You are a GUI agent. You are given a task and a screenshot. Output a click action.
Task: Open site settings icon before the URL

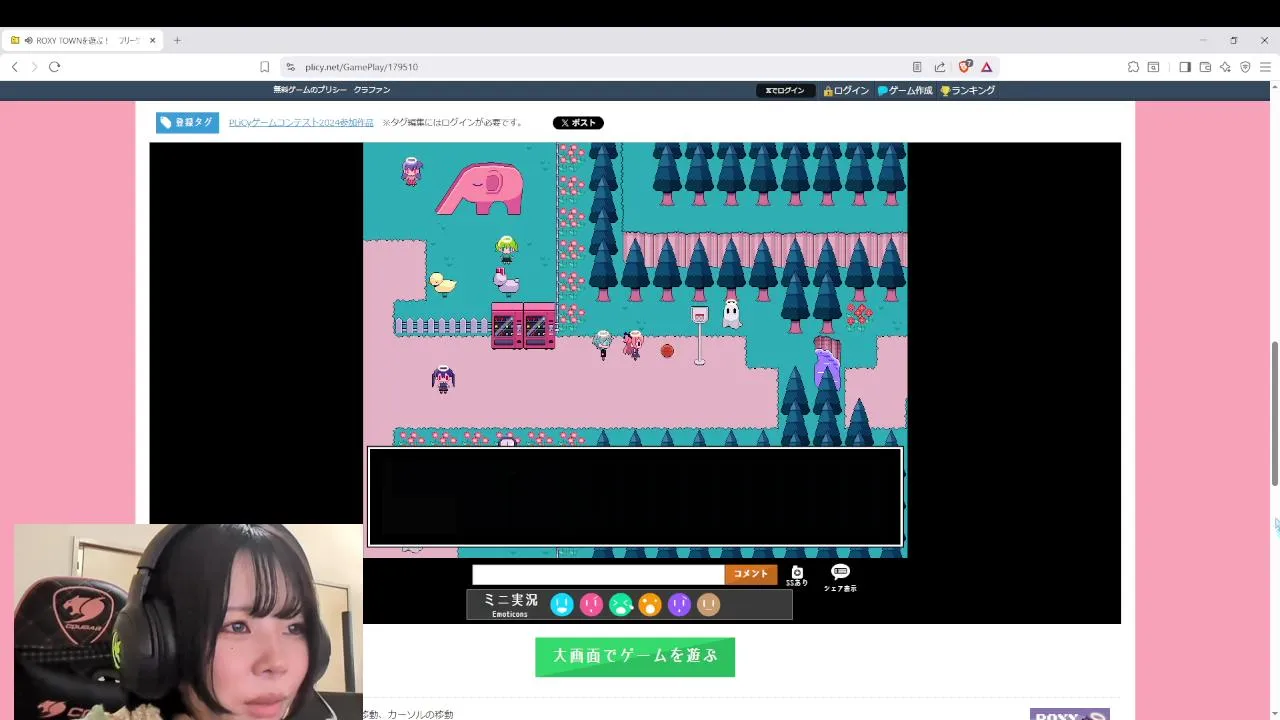click(x=290, y=67)
